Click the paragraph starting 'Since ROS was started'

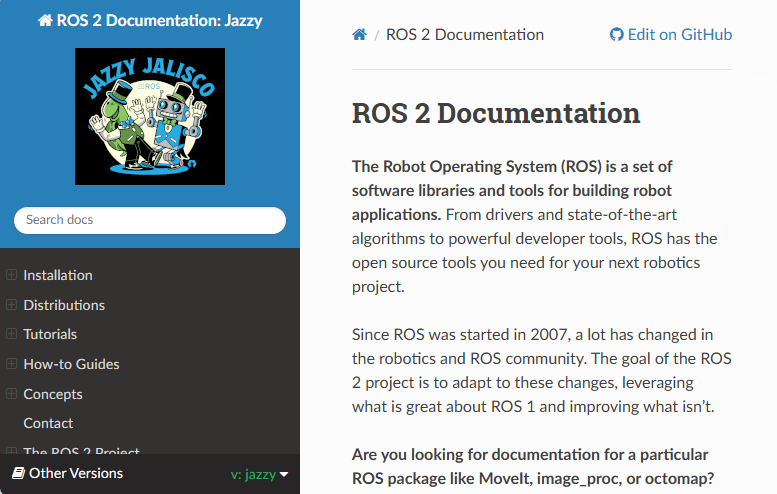[x=542, y=371]
